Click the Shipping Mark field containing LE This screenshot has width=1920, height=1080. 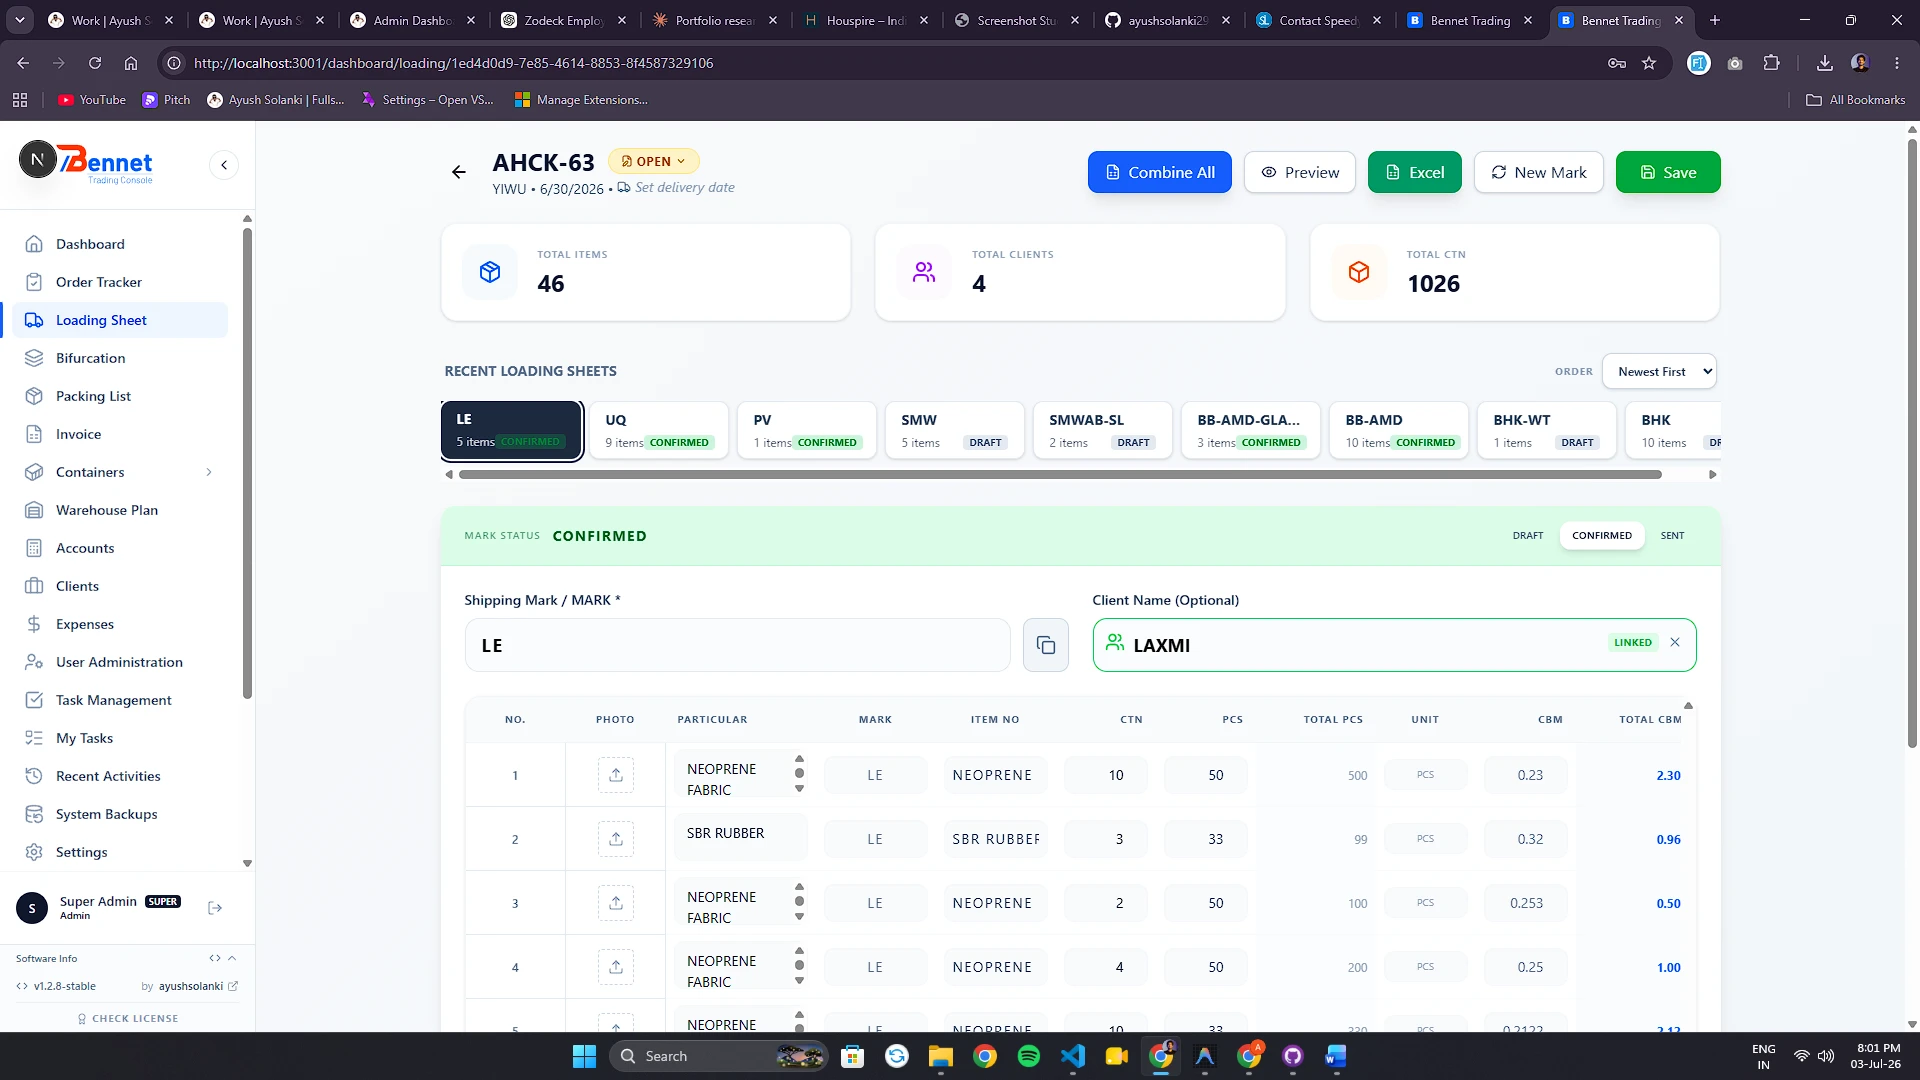tap(737, 645)
